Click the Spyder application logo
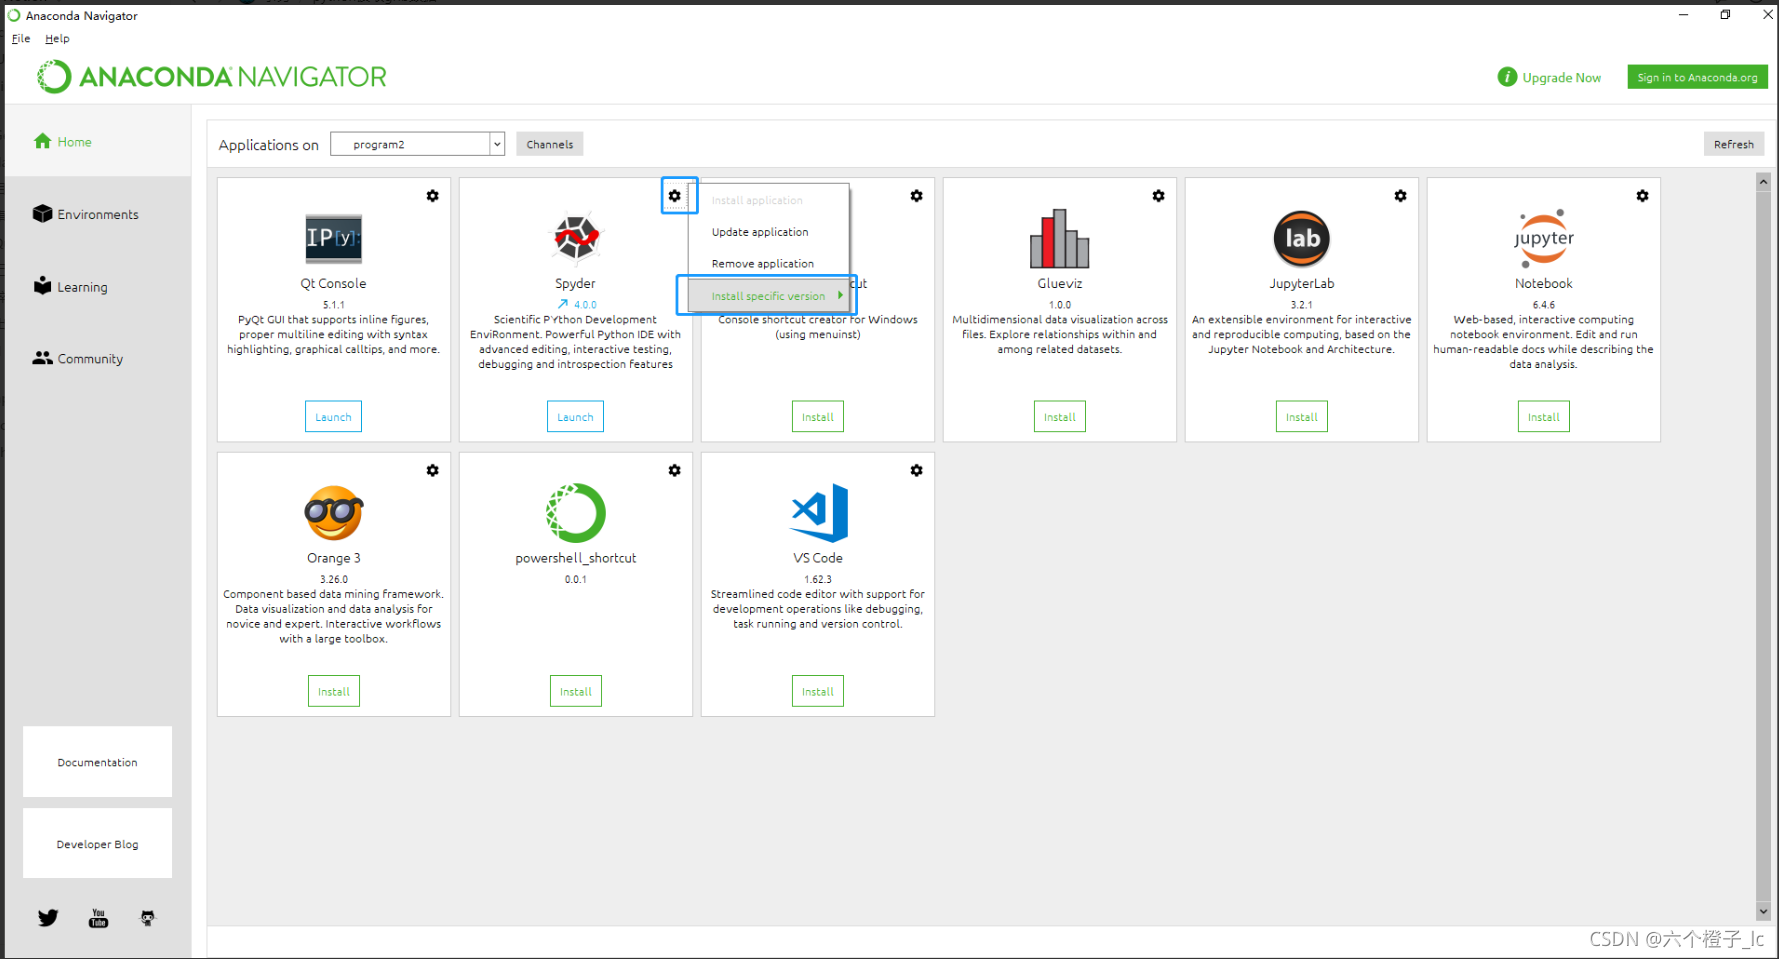 pos(576,238)
